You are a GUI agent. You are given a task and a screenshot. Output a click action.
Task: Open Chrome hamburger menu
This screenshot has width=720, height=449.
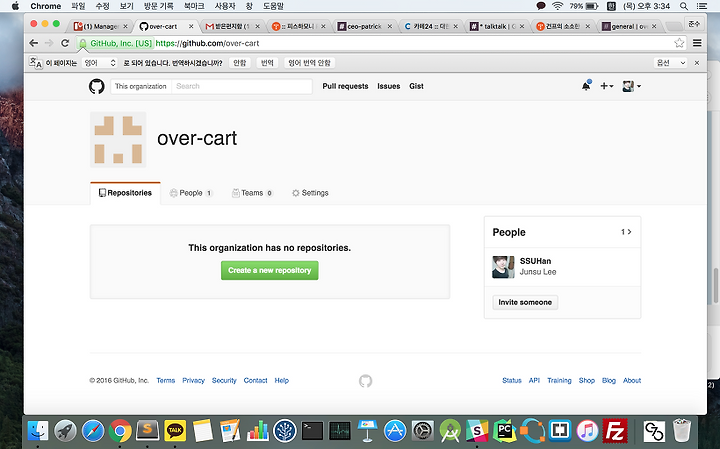click(697, 43)
